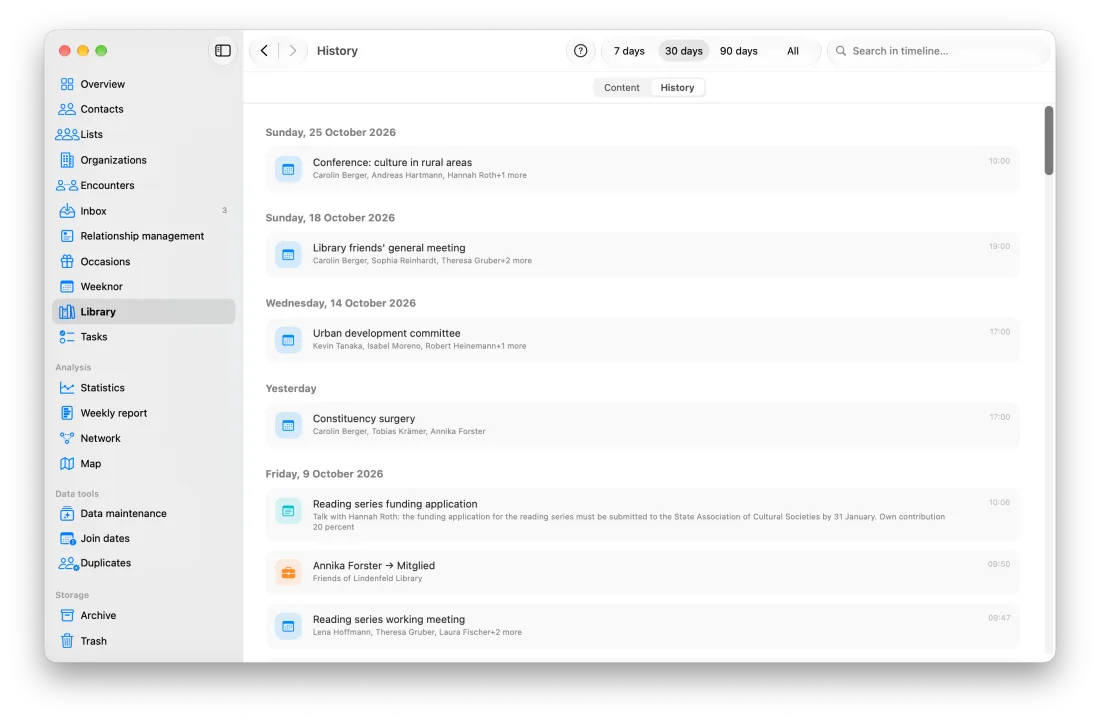The image size is (1100, 721).
Task: Open the Trash bin icon
Action: [67, 641]
